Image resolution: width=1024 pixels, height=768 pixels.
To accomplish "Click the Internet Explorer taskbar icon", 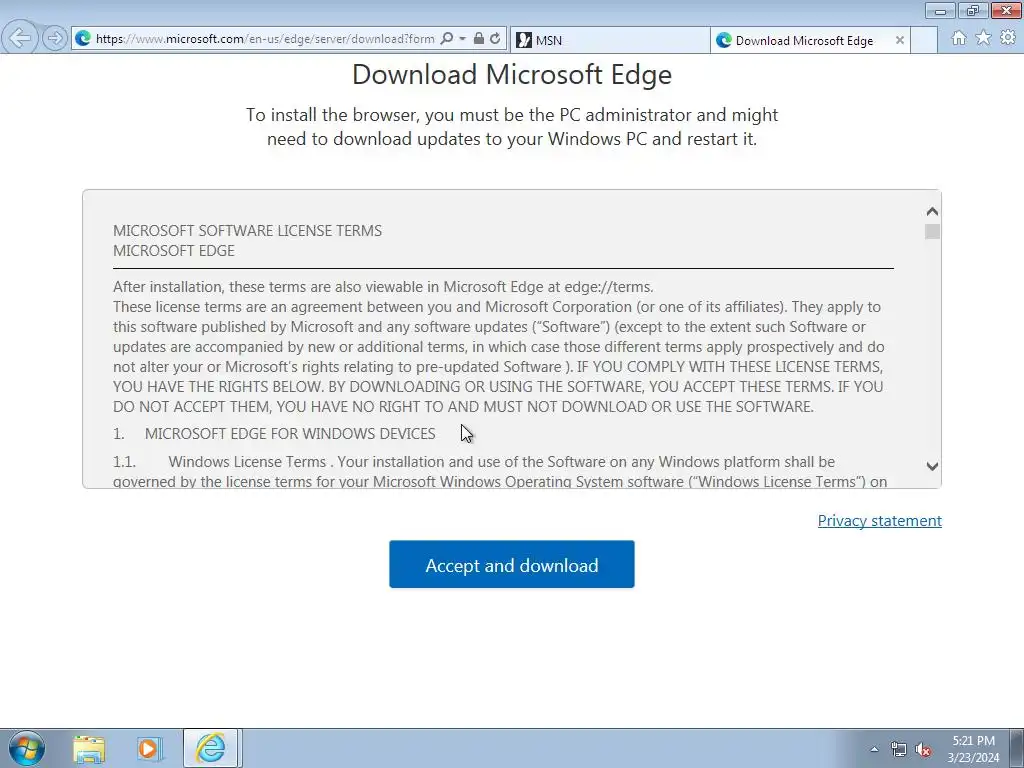I will (x=210, y=748).
